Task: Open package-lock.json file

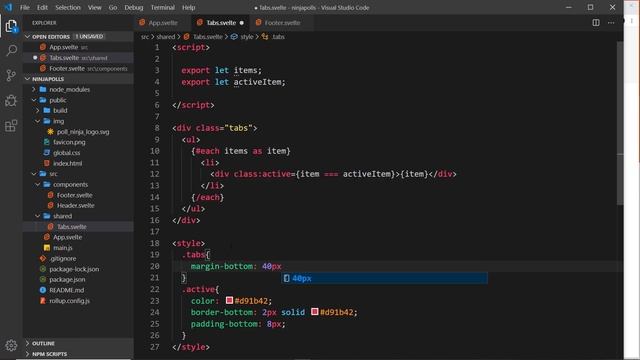Action: 74,269
